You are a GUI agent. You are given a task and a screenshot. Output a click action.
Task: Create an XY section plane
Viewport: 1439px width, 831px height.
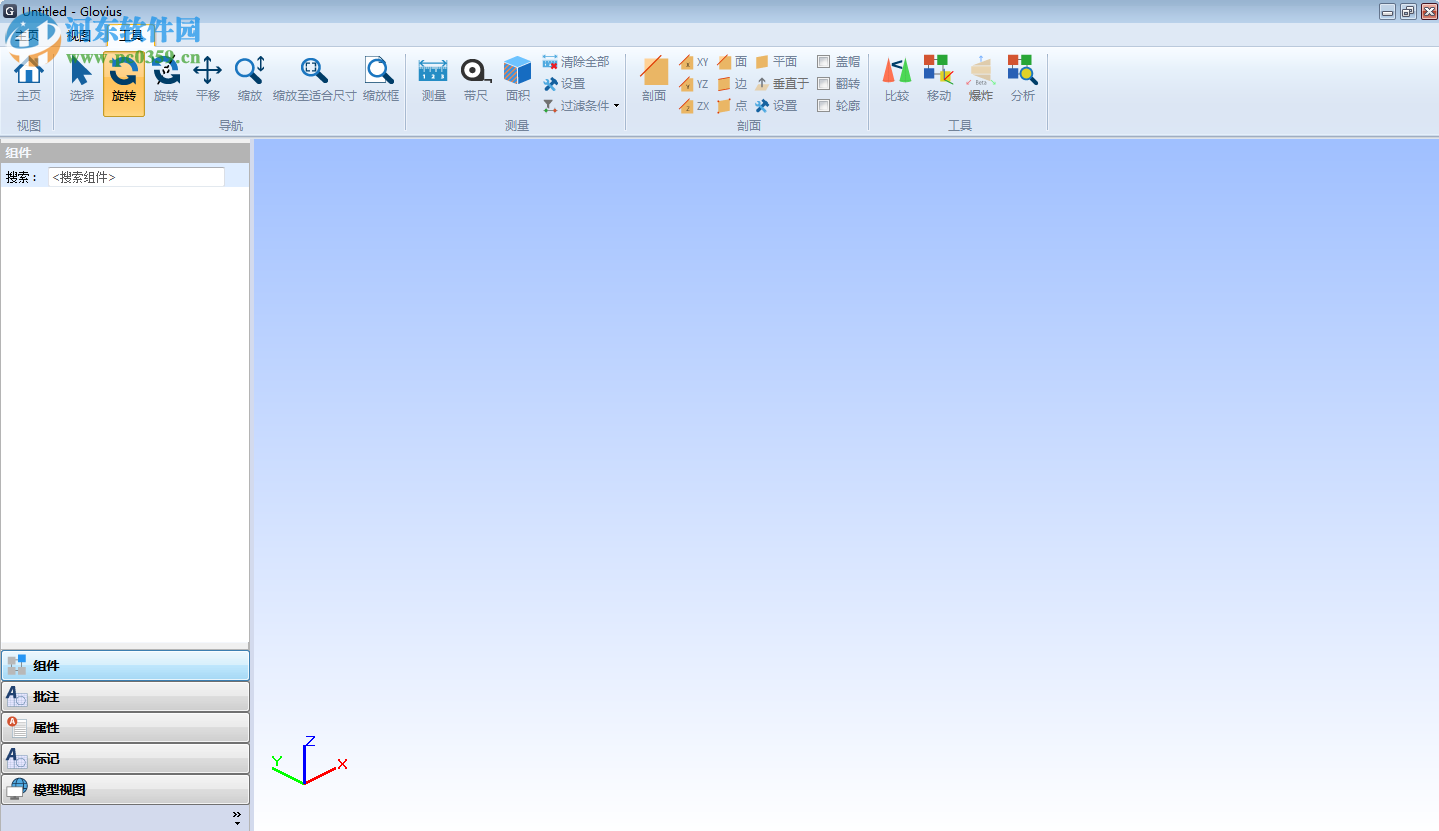pos(694,61)
